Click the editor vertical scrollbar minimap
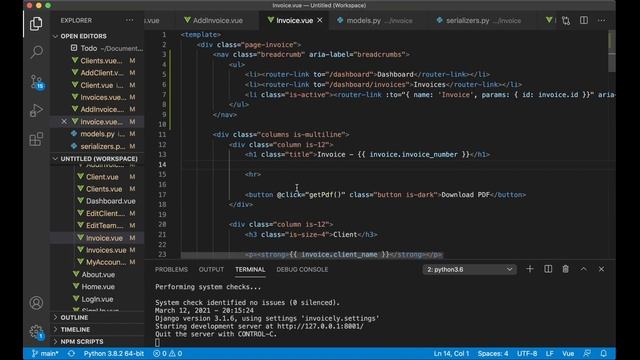Viewport: 640px width, 360px height. 611,51
